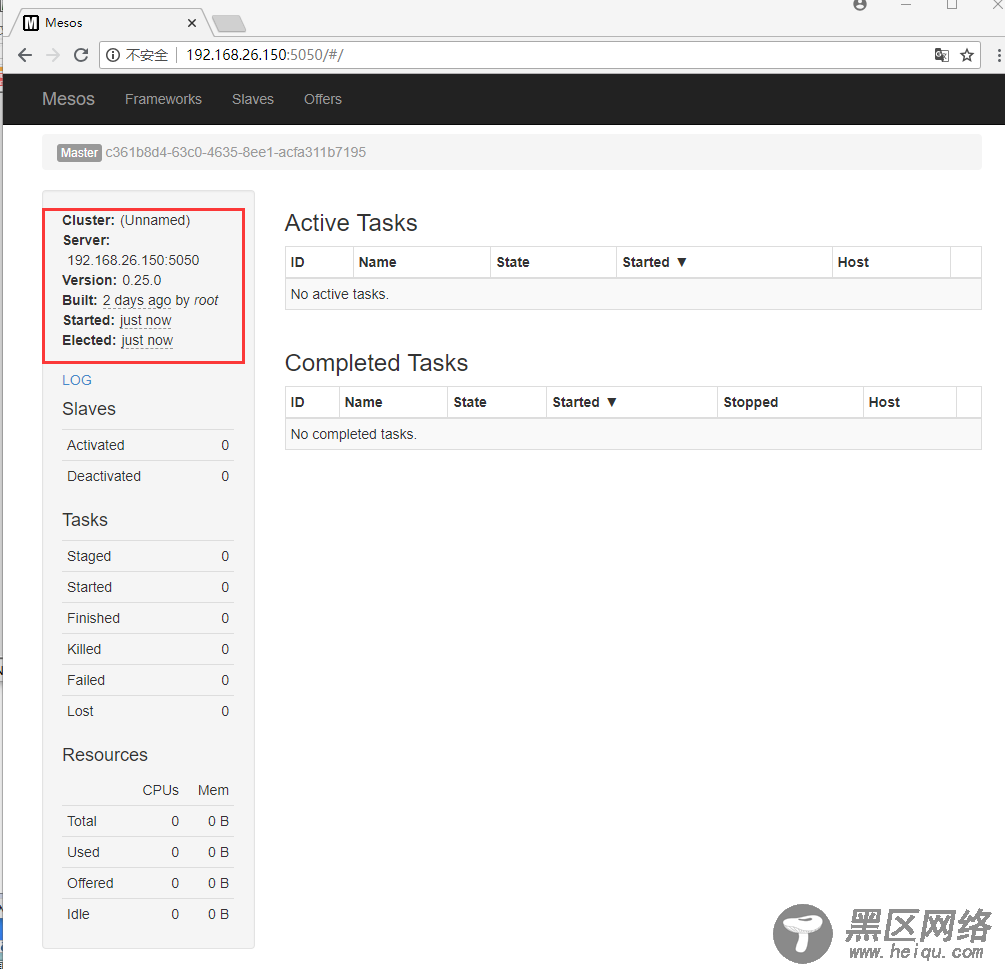Open the Chrome three-dot menu
The width and height of the screenshot is (1005, 969).
(x=999, y=55)
